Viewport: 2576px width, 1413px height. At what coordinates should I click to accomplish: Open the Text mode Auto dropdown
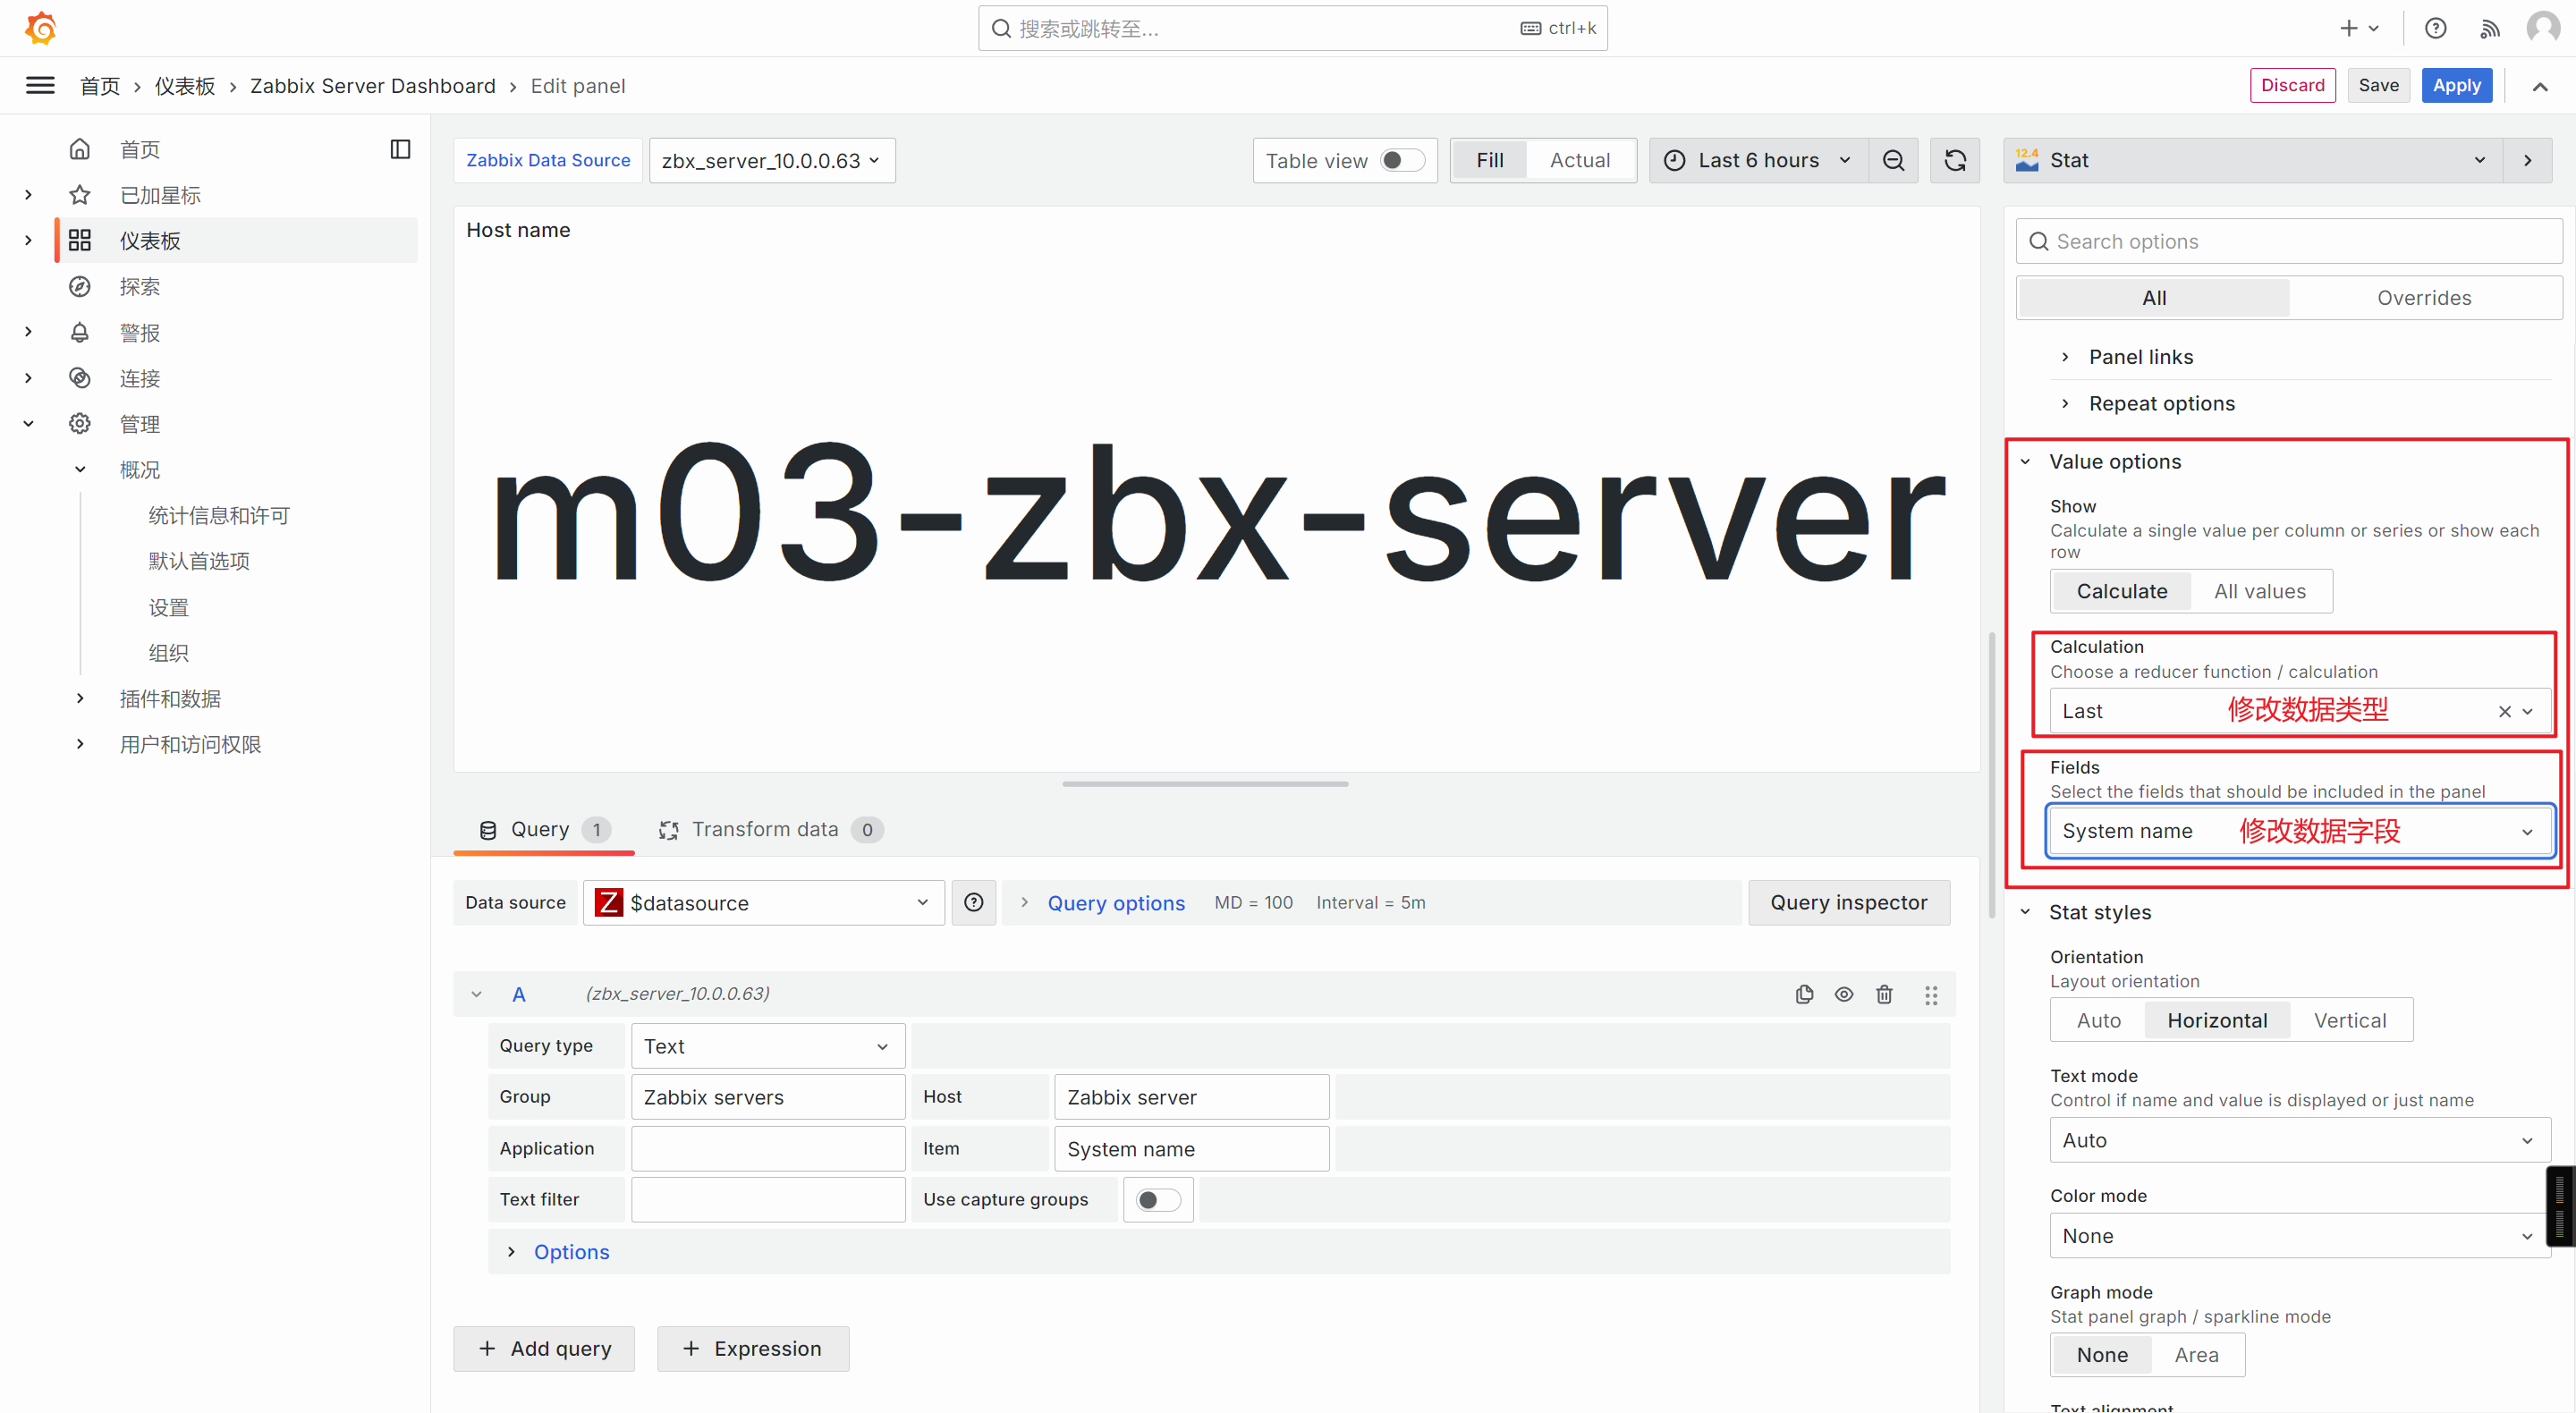2300,1140
